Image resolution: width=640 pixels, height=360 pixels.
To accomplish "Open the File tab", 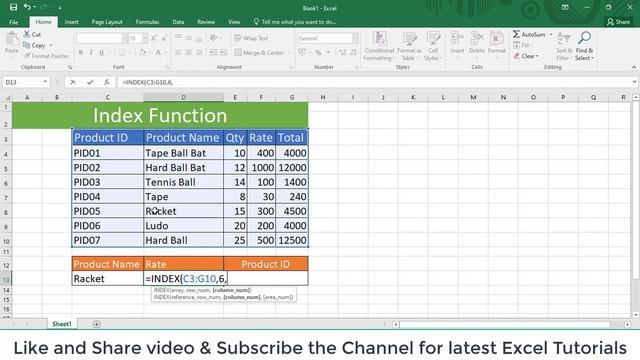I will pos(13,22).
